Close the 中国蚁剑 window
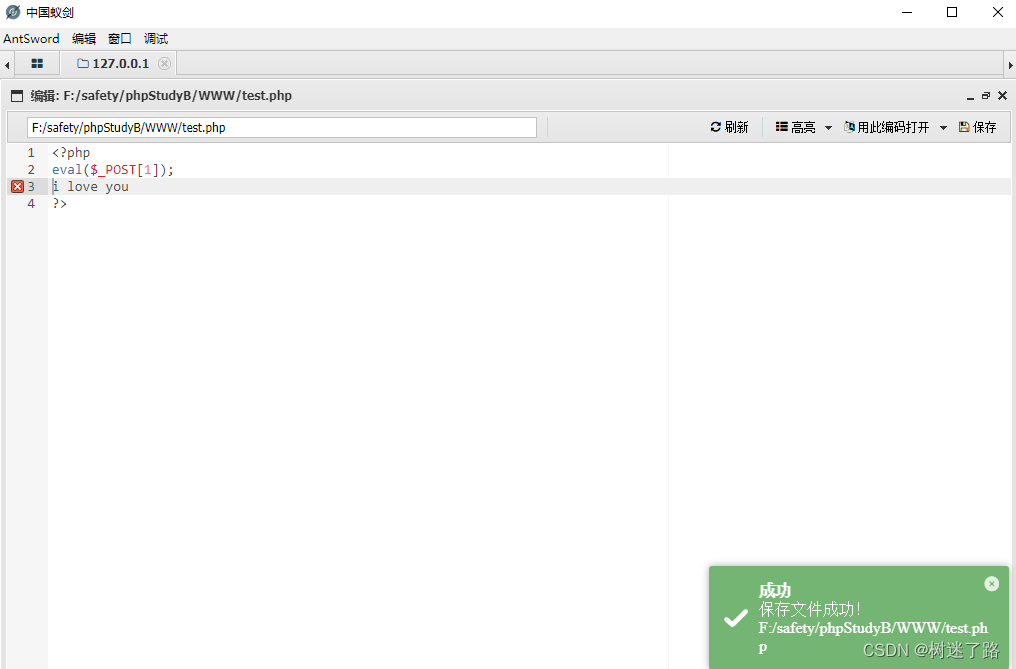This screenshot has width=1016, height=669. (998, 12)
